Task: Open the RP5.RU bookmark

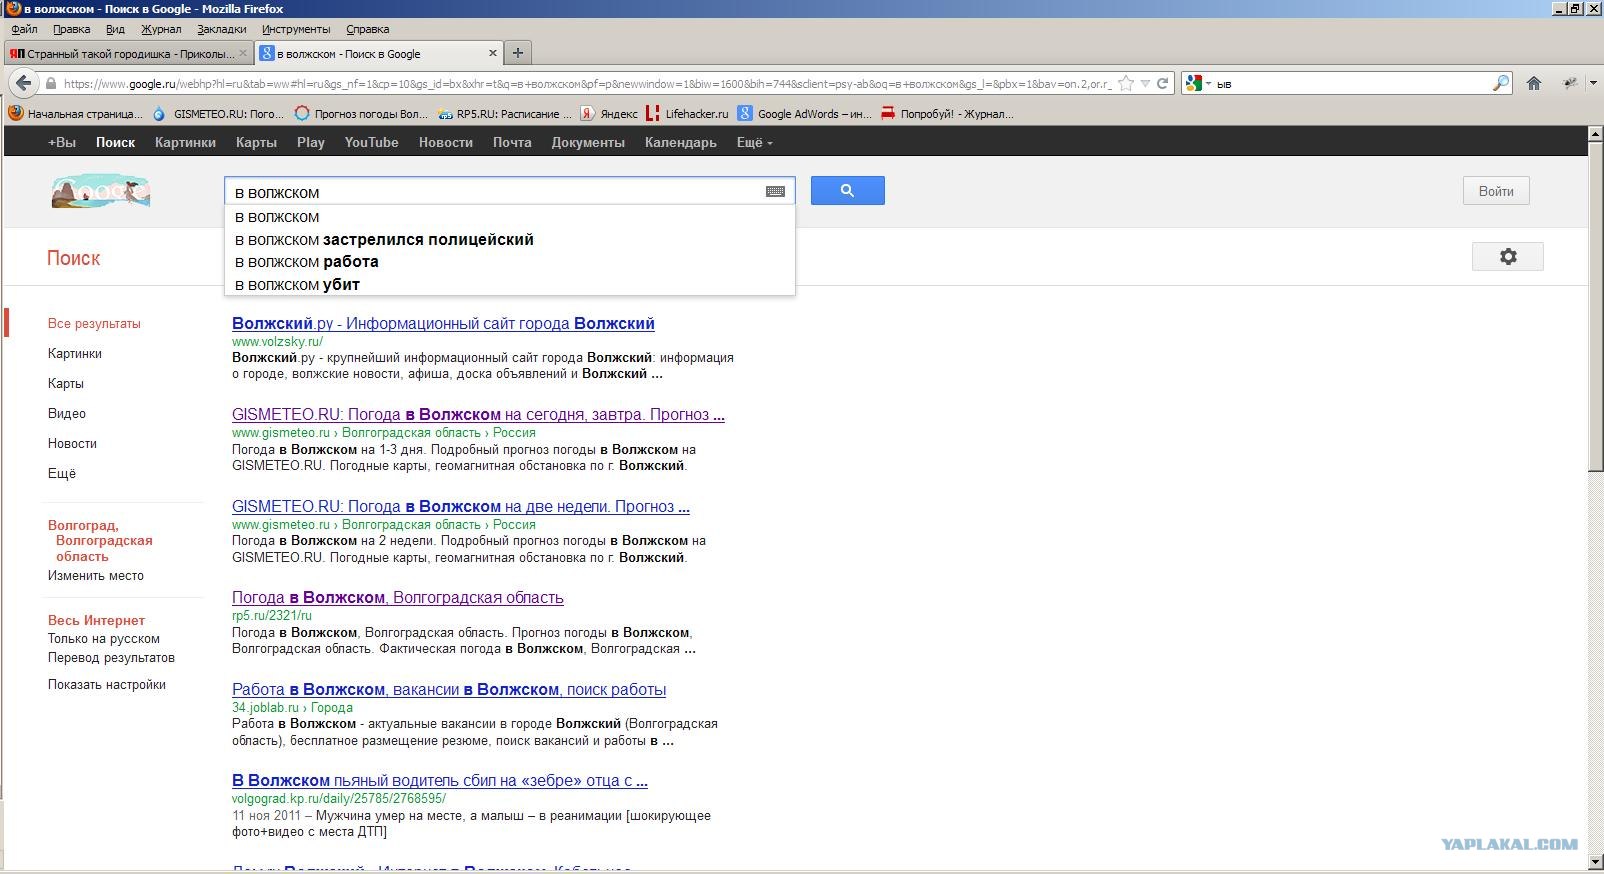Action: point(505,114)
